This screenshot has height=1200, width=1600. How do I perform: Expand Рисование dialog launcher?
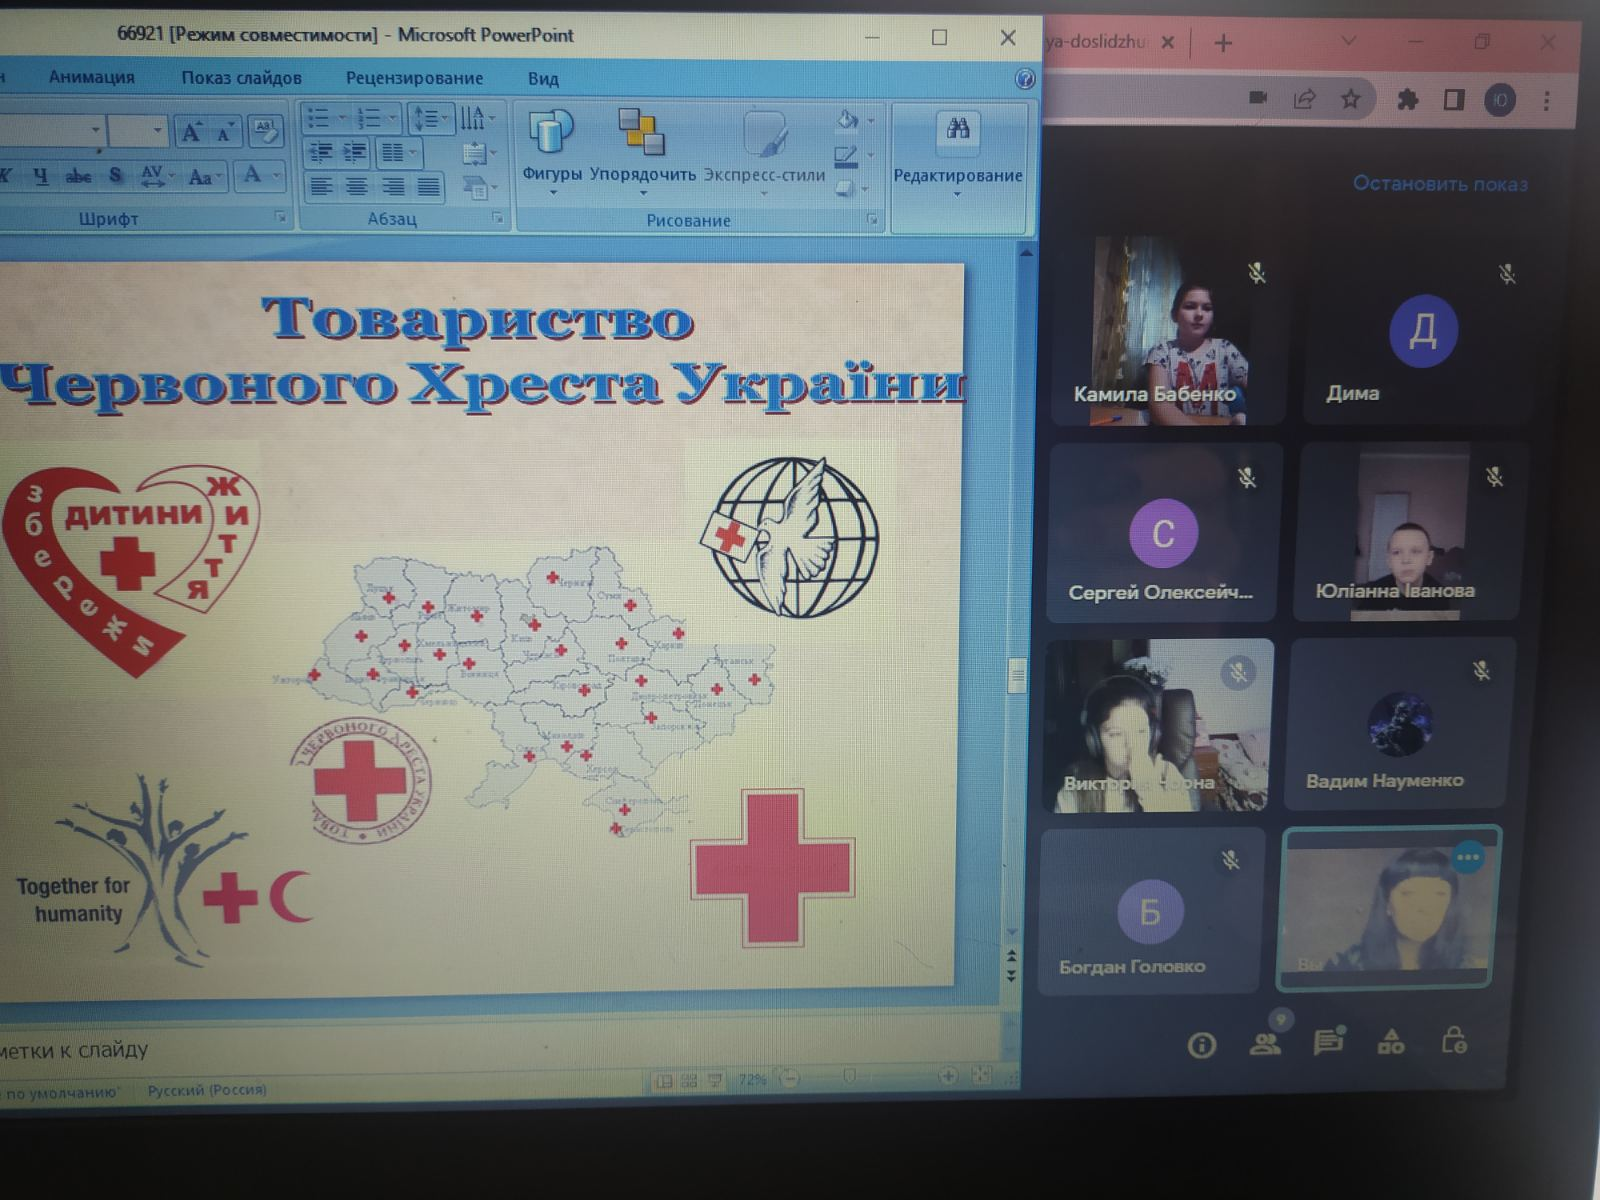point(872,219)
